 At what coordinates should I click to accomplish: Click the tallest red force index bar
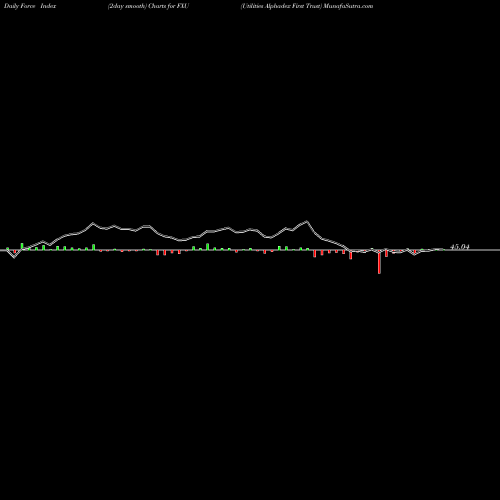tap(379, 262)
